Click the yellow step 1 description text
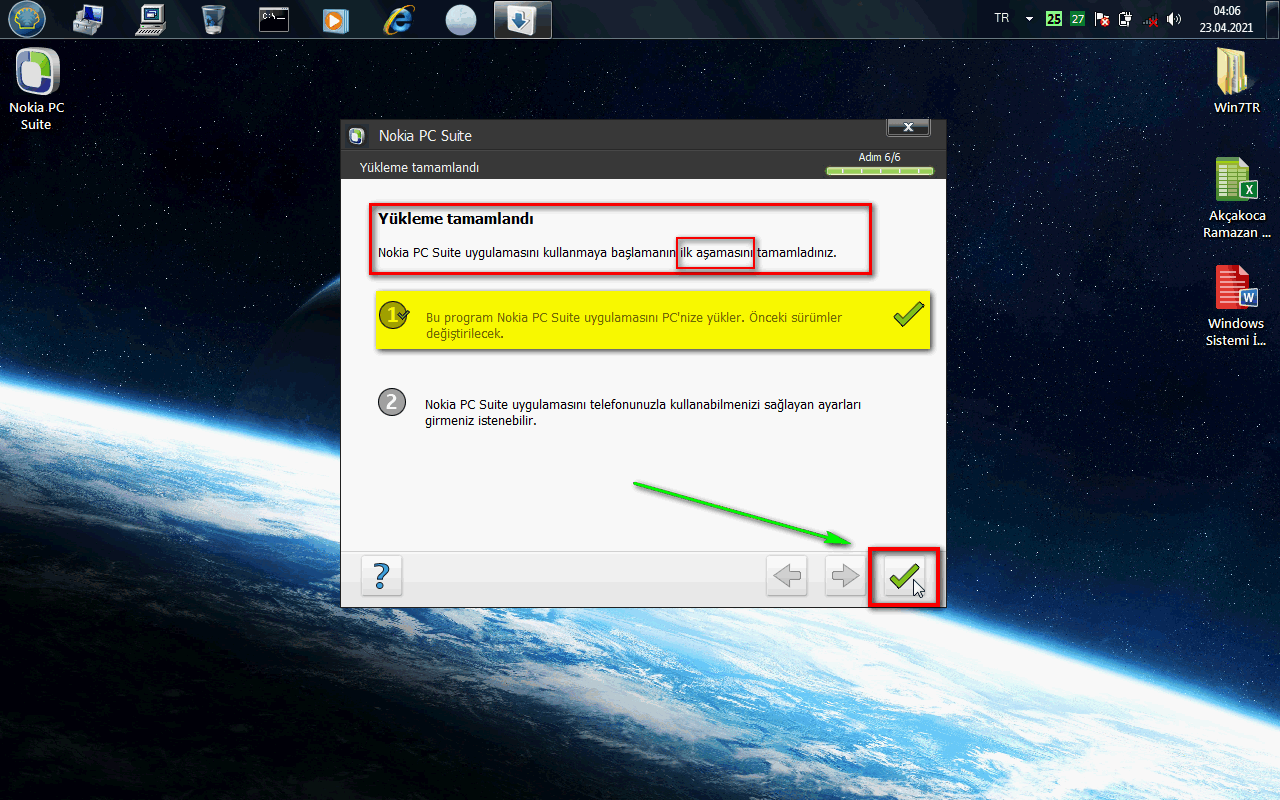 click(634, 325)
